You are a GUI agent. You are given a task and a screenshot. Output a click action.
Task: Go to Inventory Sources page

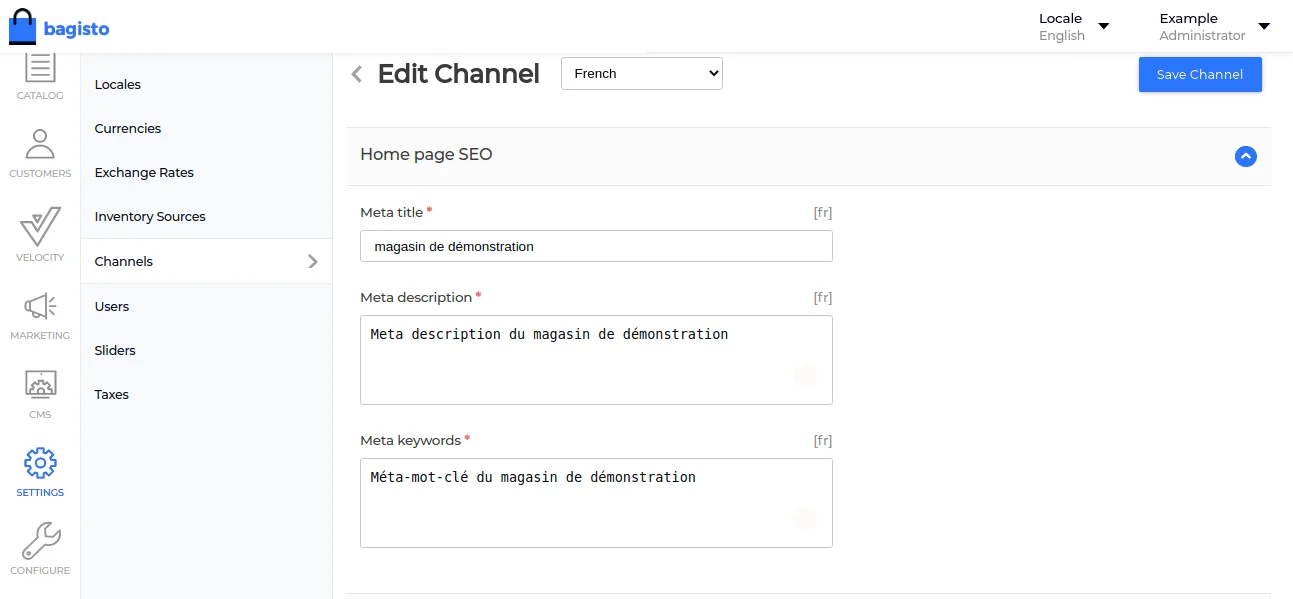pyautogui.click(x=150, y=217)
